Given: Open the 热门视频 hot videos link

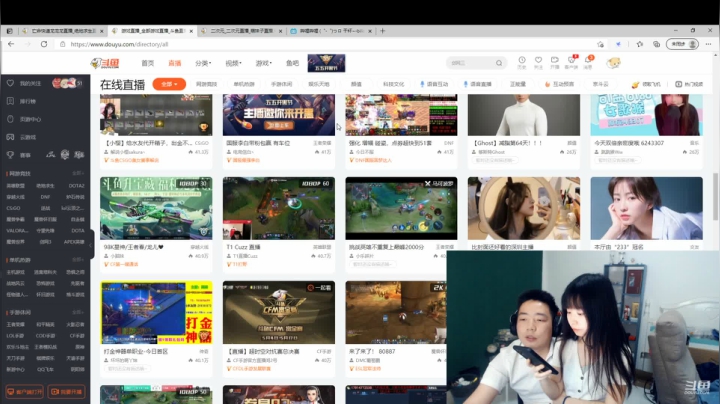Looking at the screenshot, I should click(x=689, y=84).
